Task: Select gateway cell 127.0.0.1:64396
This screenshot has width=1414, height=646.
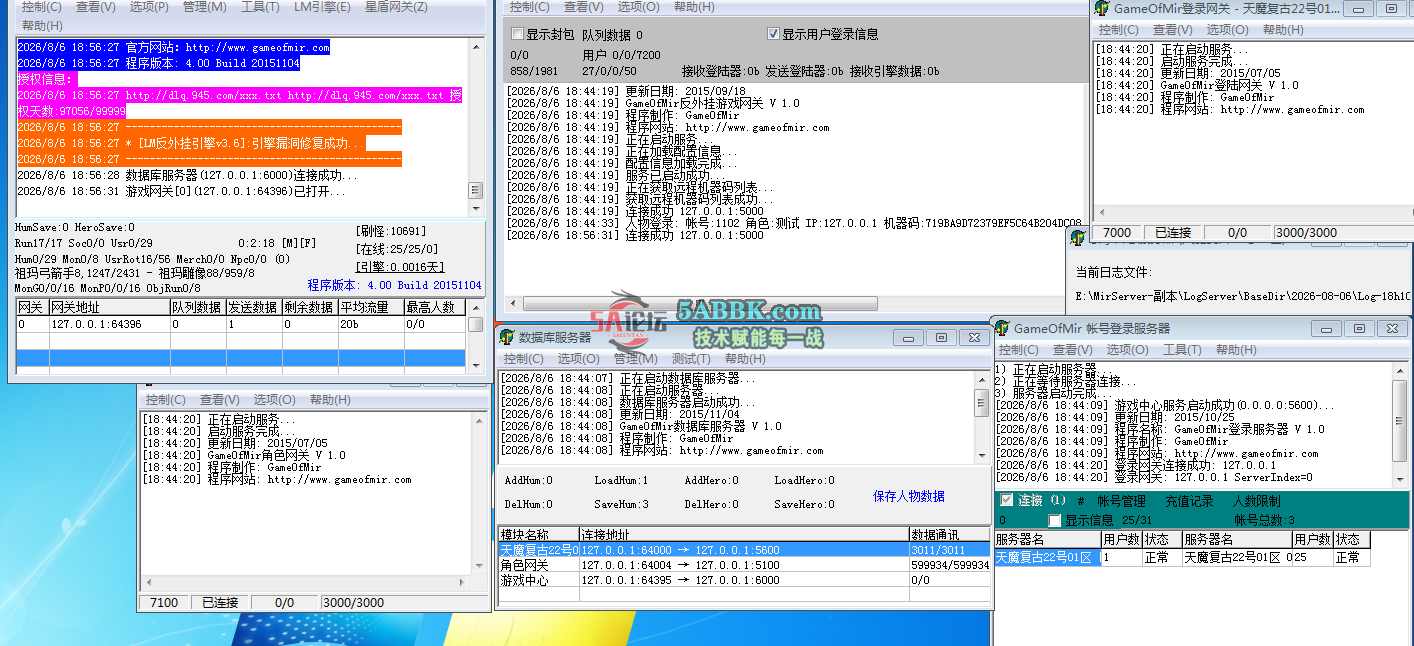Action: pyautogui.click(x=109, y=324)
